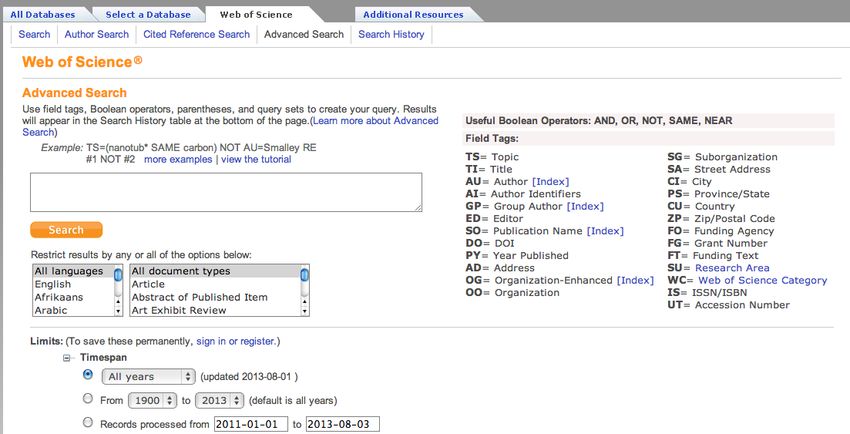Click the document types scrollbar thumb
850x434 pixels.
click(305, 275)
